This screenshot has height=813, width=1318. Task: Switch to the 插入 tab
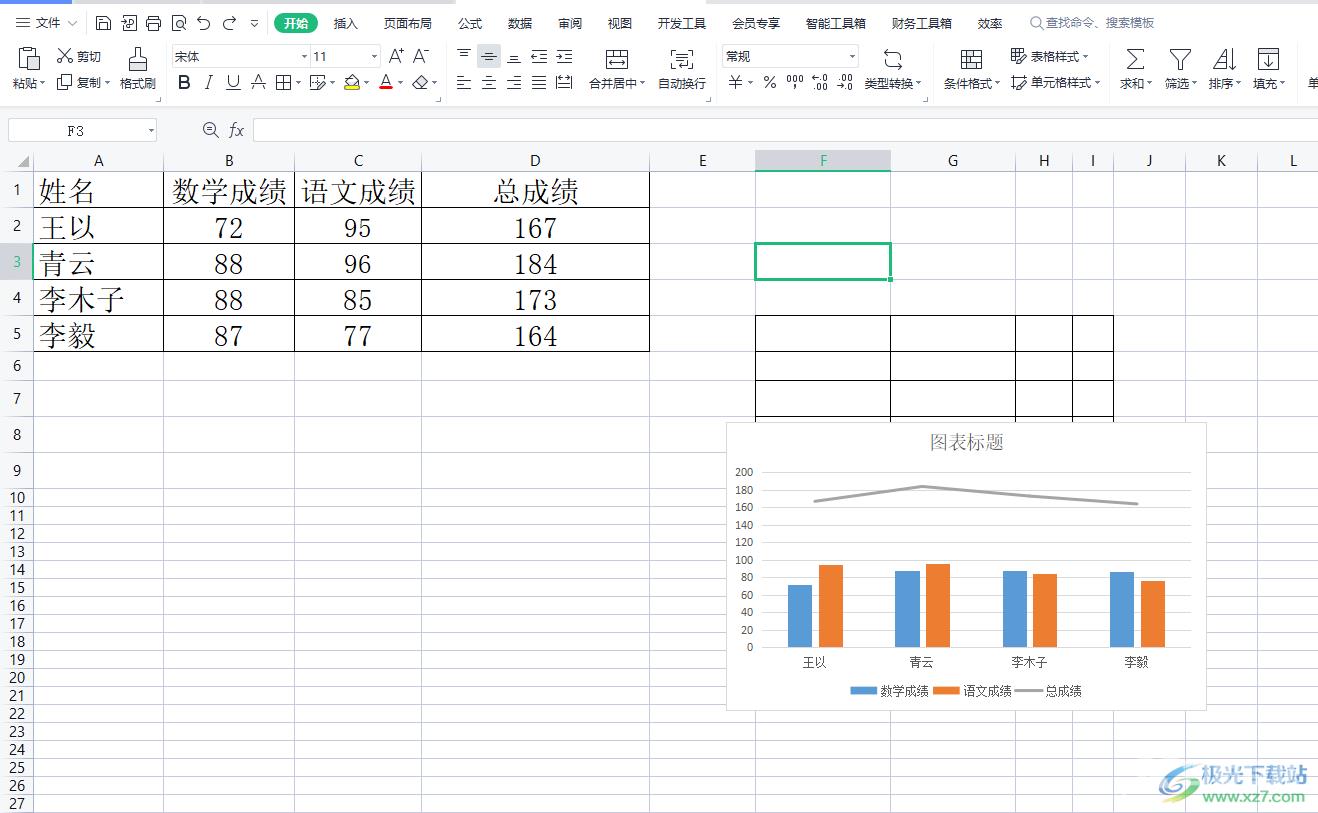click(x=346, y=23)
